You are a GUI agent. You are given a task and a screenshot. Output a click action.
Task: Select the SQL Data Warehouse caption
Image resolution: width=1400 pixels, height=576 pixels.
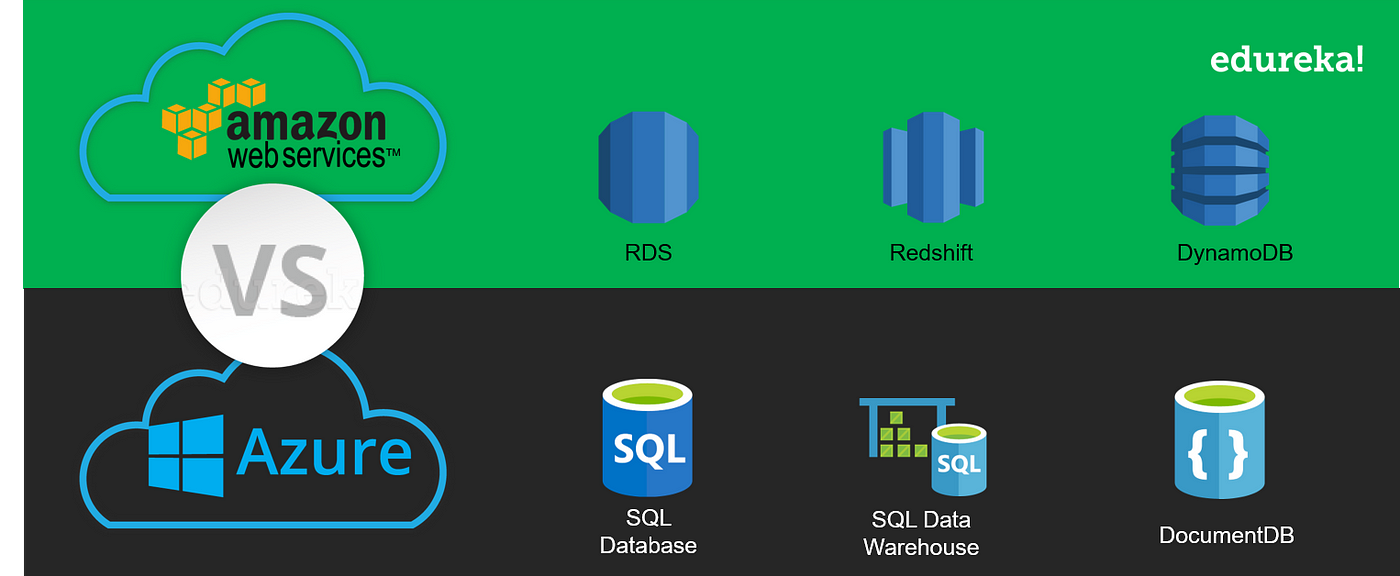921,534
